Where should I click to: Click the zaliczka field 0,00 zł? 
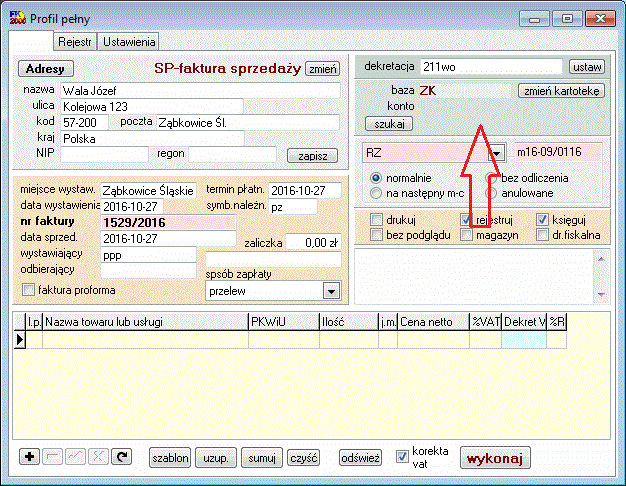point(313,242)
